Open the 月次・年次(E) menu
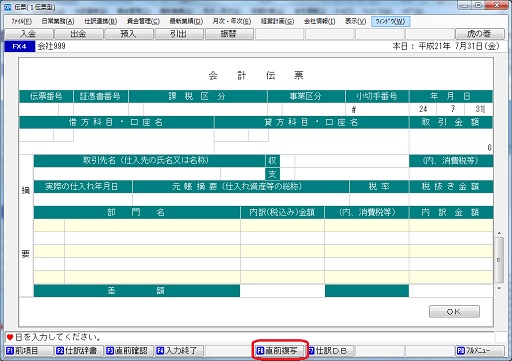The height and width of the screenshot is (361, 512). tap(232, 21)
